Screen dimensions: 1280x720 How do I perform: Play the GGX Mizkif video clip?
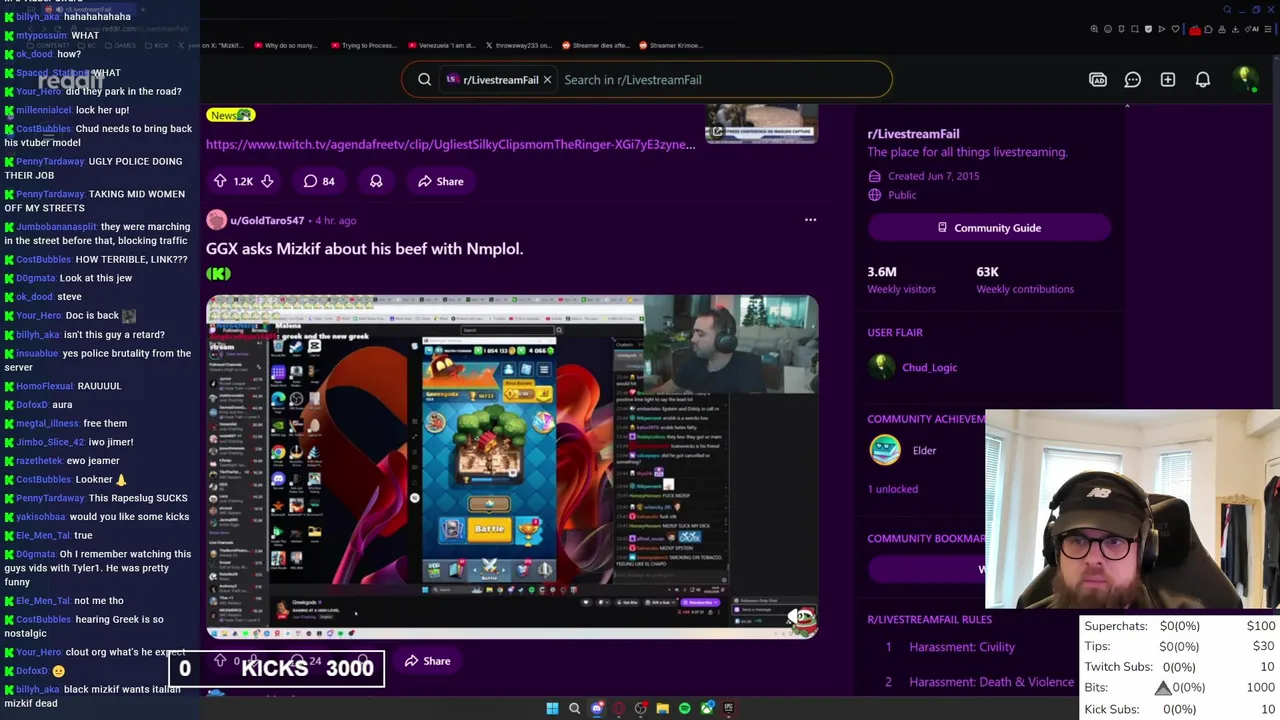pyautogui.click(x=512, y=467)
